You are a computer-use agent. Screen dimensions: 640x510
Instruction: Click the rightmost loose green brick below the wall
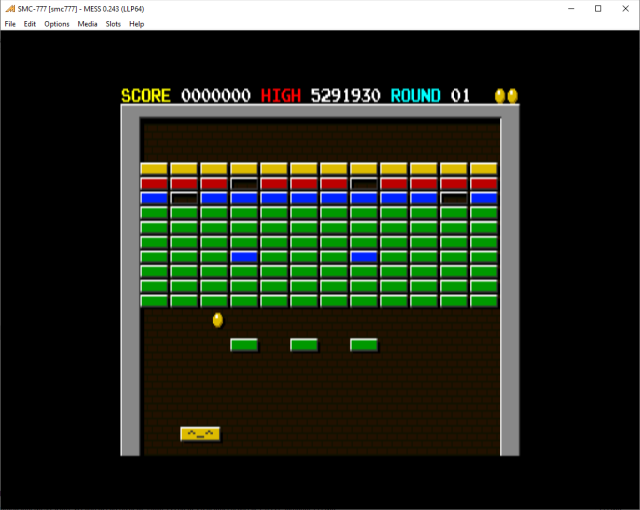[364, 345]
